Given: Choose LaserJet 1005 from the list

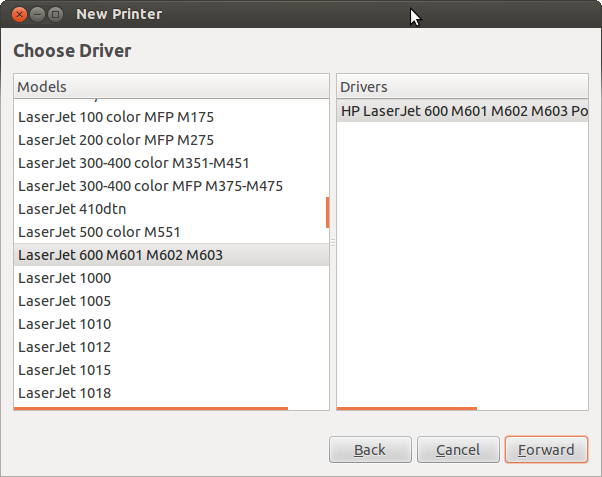Looking at the screenshot, I should pos(65,301).
